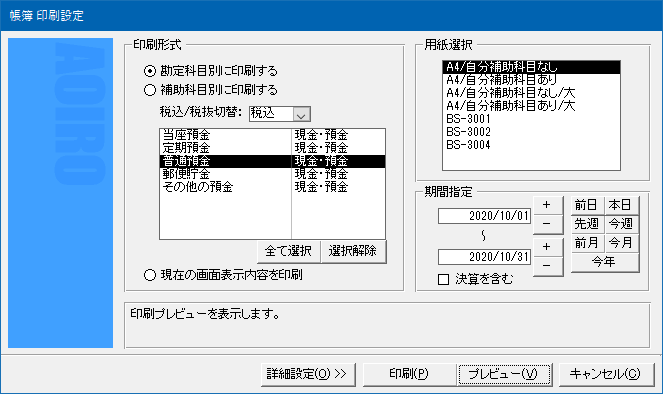Choose paper A4/自分補助科目あり/大
This screenshot has height=394, width=663.
[531, 106]
